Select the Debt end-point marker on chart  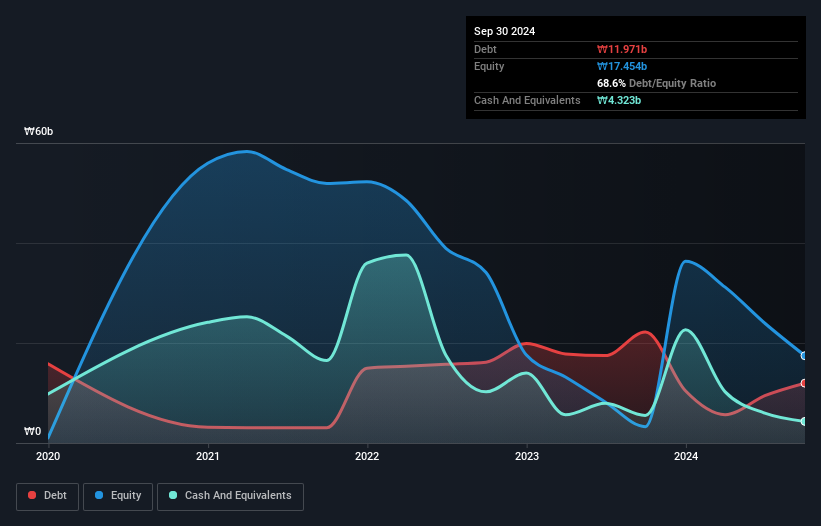tap(804, 383)
